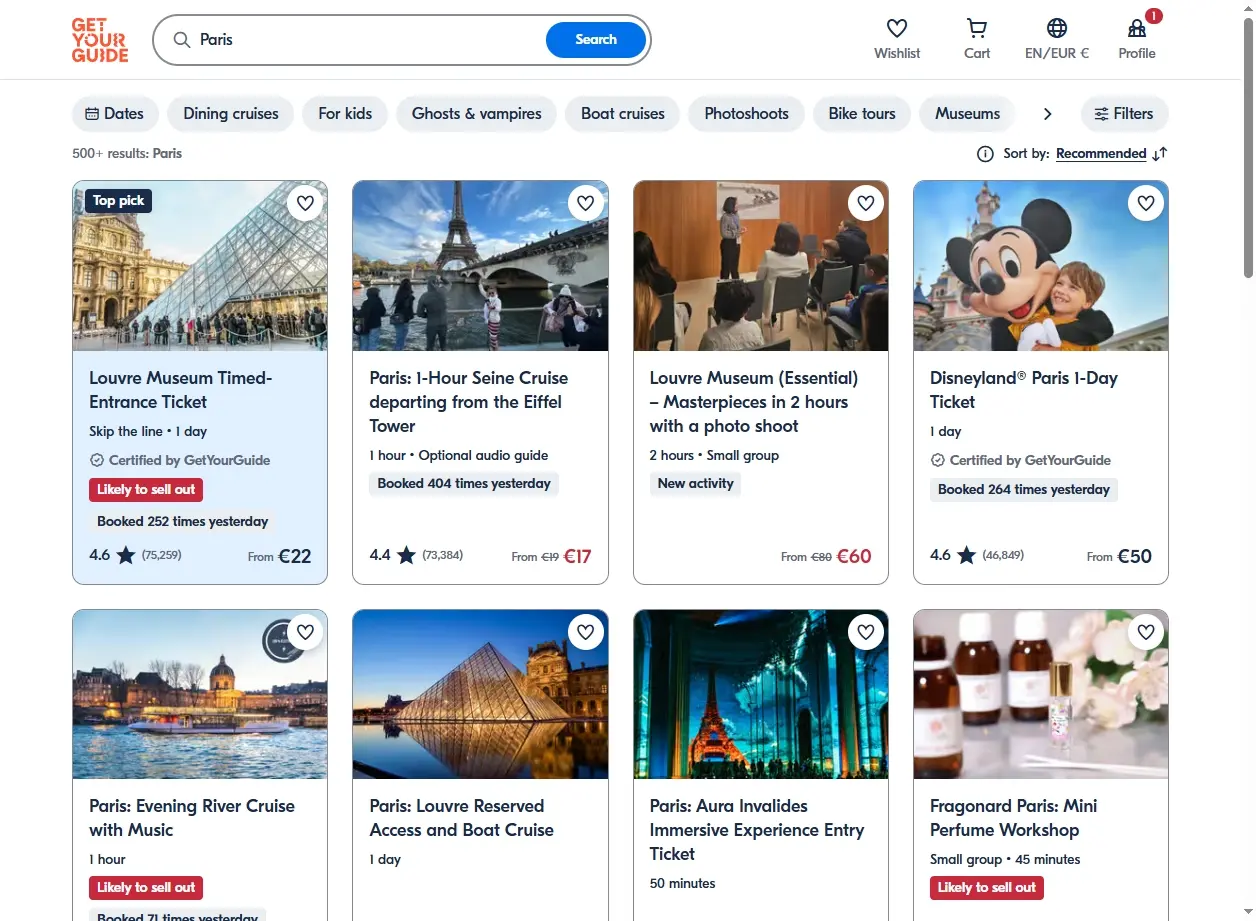Click Booked 264 times yesterday label

(x=1024, y=490)
